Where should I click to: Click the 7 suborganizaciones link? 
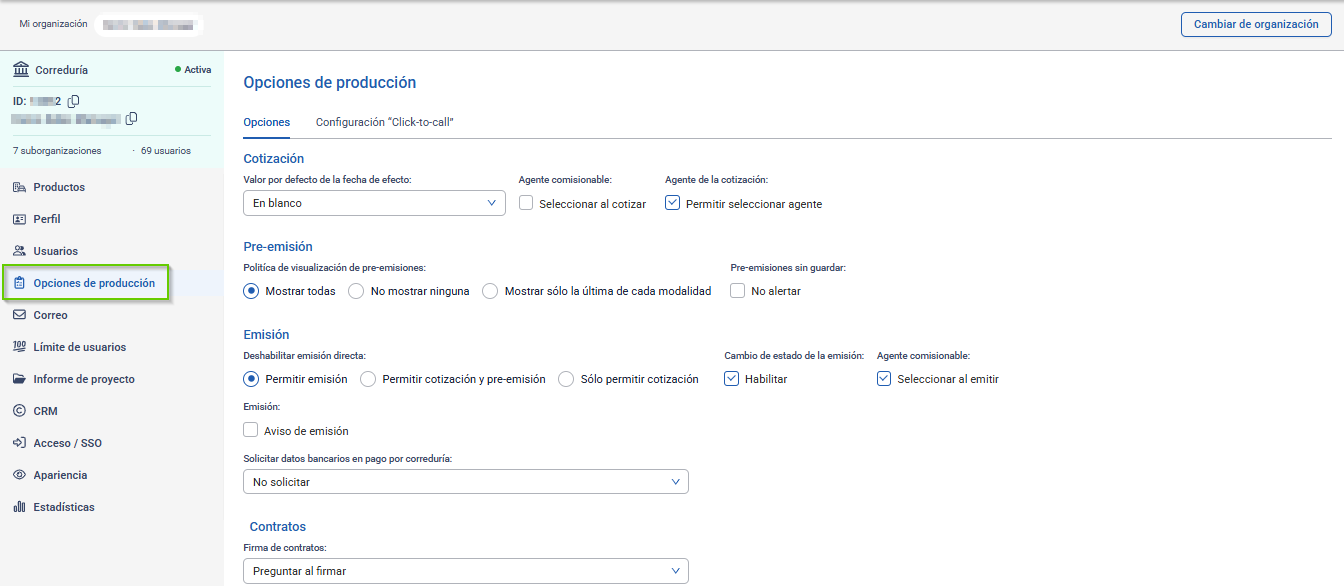(57, 151)
